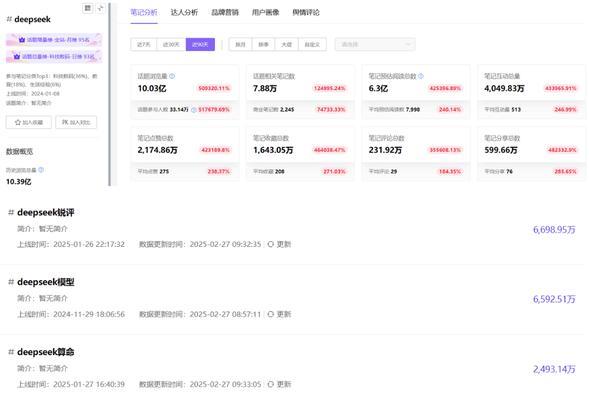589x400 pixels.
Task: Click the red percentage badge beside 10.03亿
Action: (214, 88)
